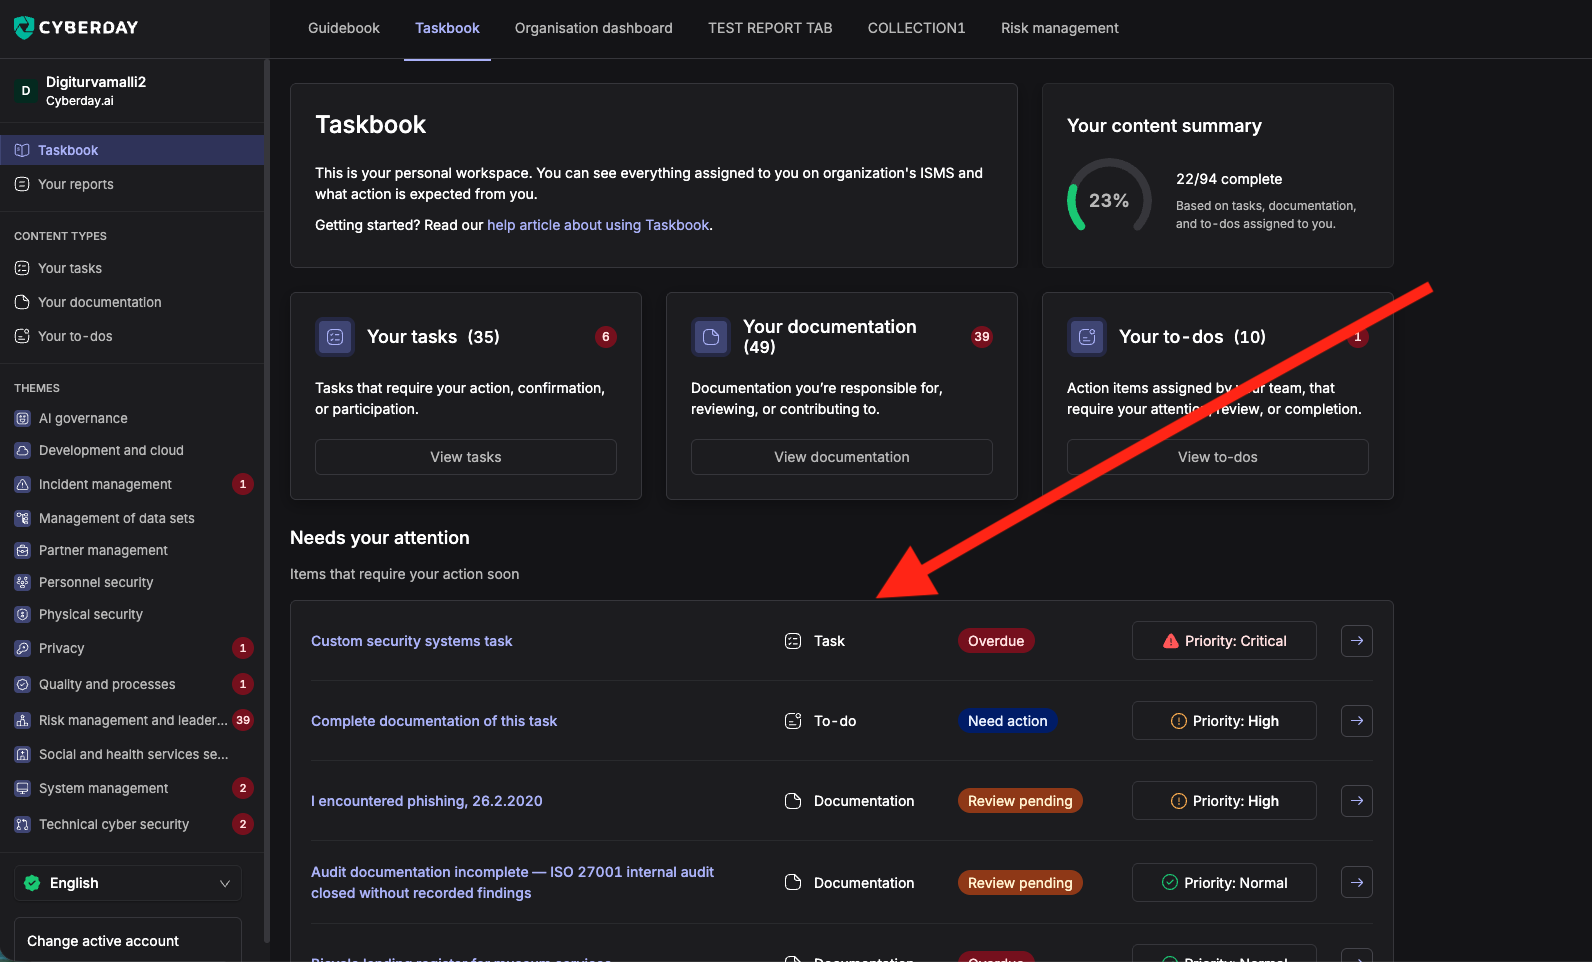The image size is (1592, 962).
Task: Click the Your to-dos card icon
Action: pos(1087,337)
